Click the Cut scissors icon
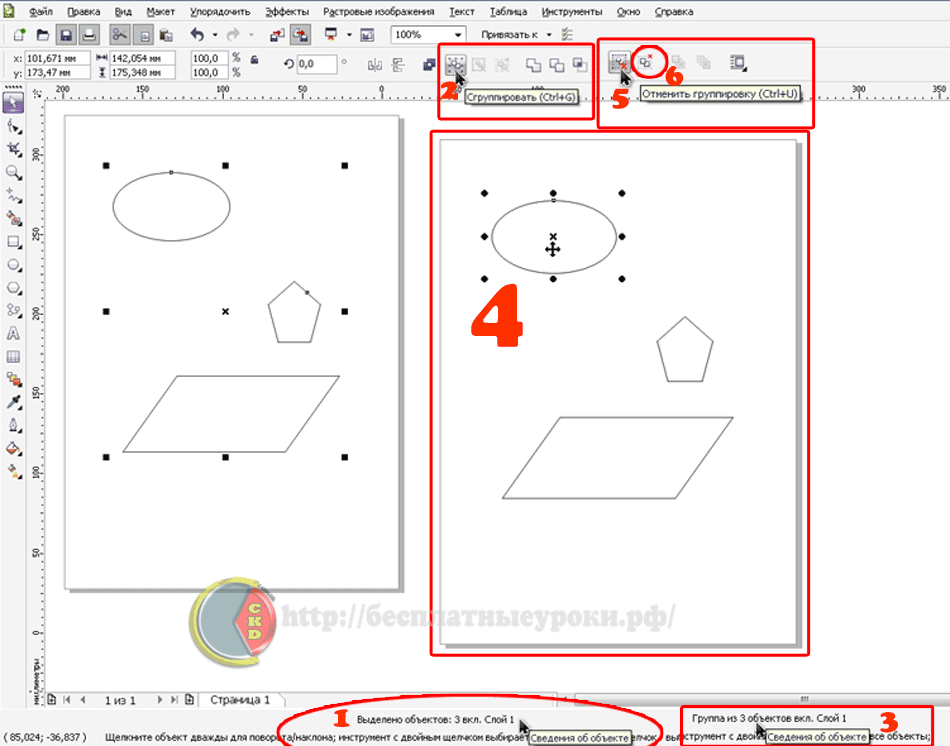Image resolution: width=950 pixels, height=746 pixels. pos(119,35)
